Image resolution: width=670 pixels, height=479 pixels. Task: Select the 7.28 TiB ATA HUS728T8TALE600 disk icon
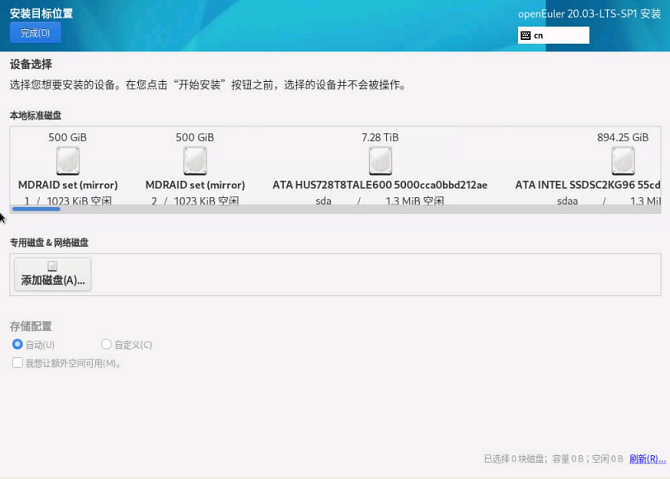coord(380,160)
